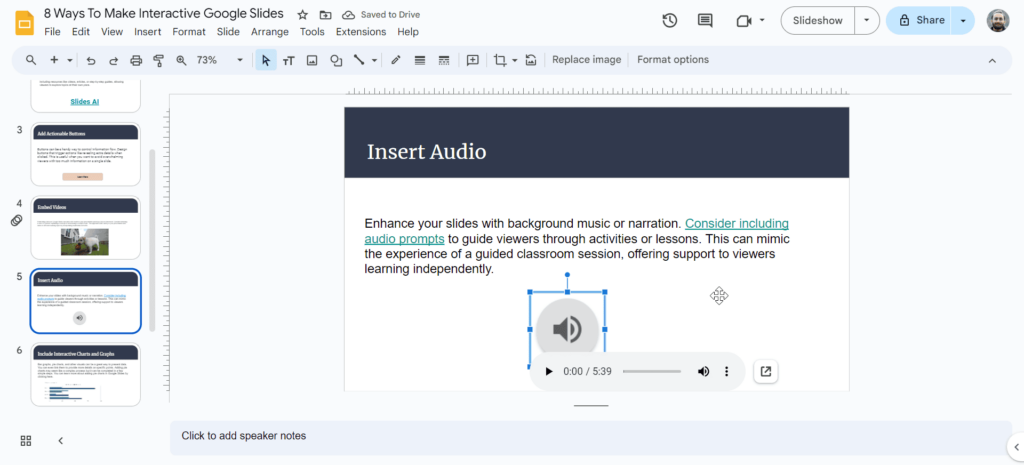Image resolution: width=1024 pixels, height=465 pixels.
Task: Open audio in new window
Action: pyautogui.click(x=765, y=372)
